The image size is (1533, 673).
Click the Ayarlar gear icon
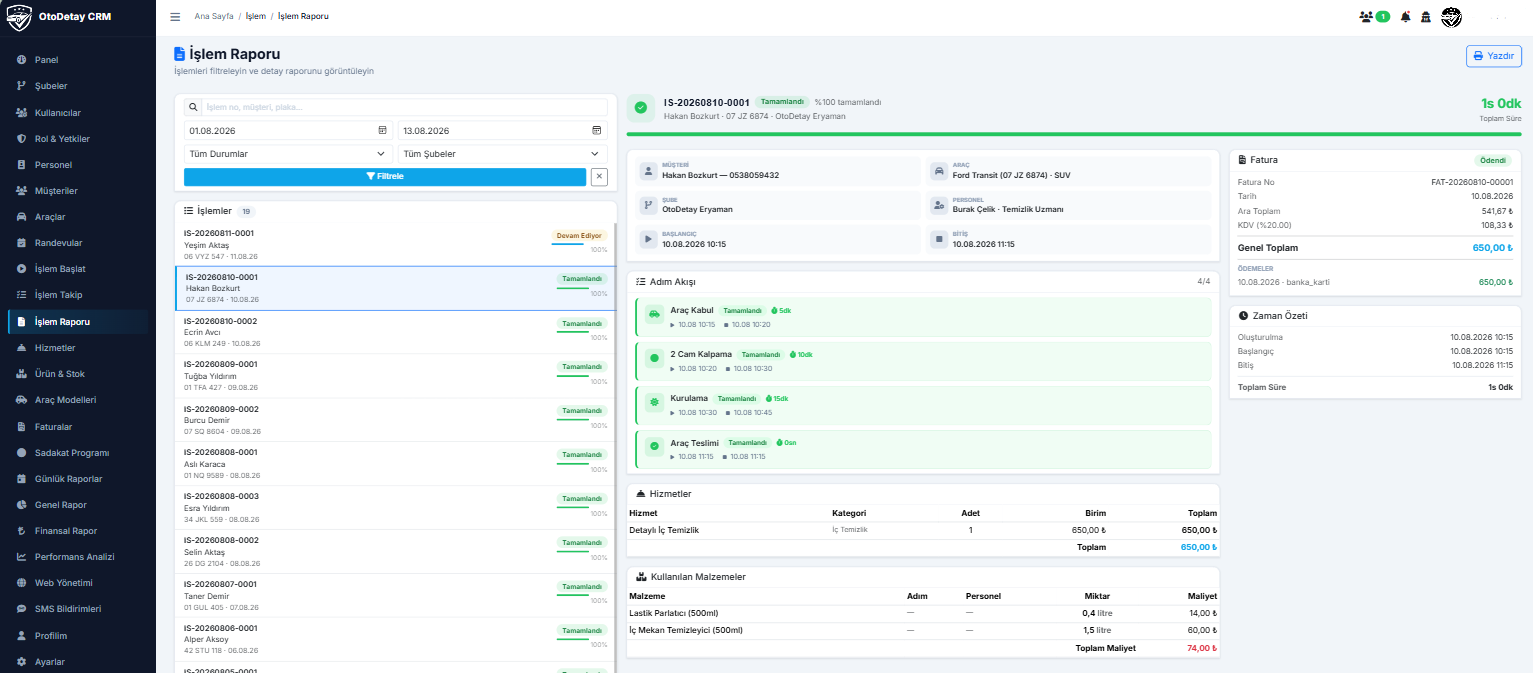[x=22, y=662]
